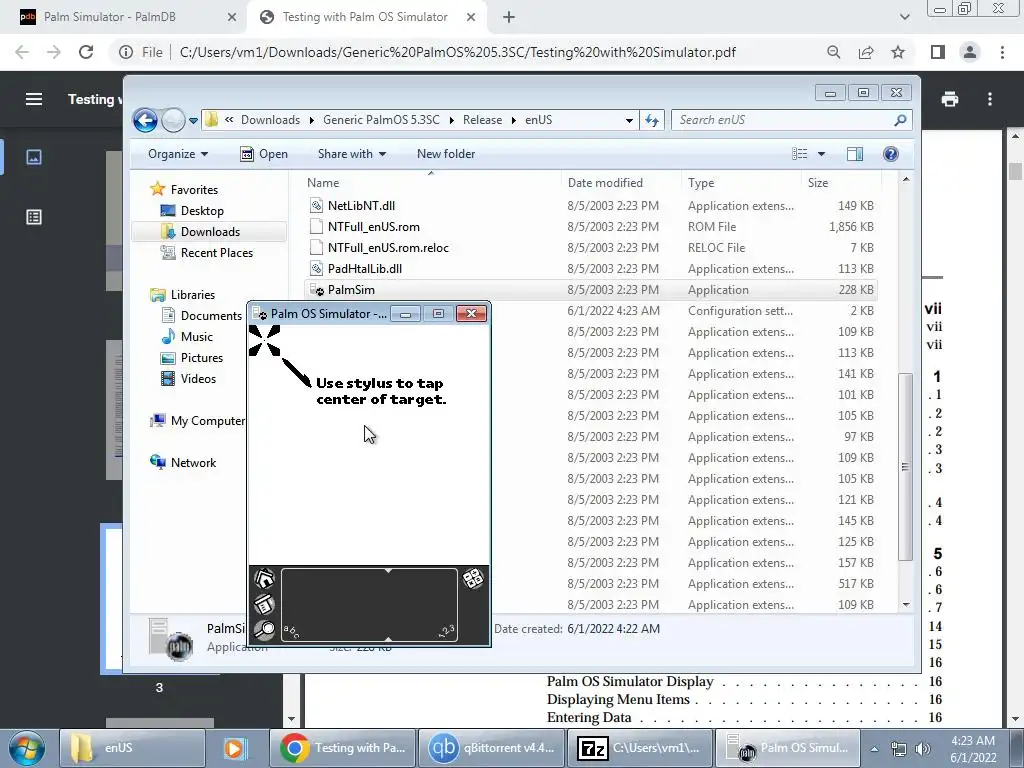Select Documents library in navigation pane
This screenshot has height=768, width=1024.
pyautogui.click(x=211, y=316)
